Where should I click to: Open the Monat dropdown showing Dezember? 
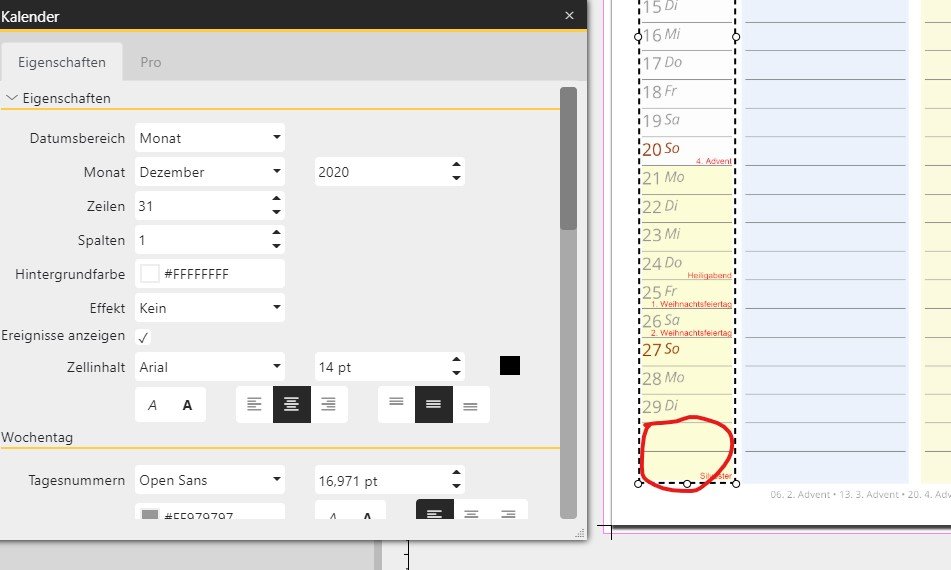coord(210,172)
